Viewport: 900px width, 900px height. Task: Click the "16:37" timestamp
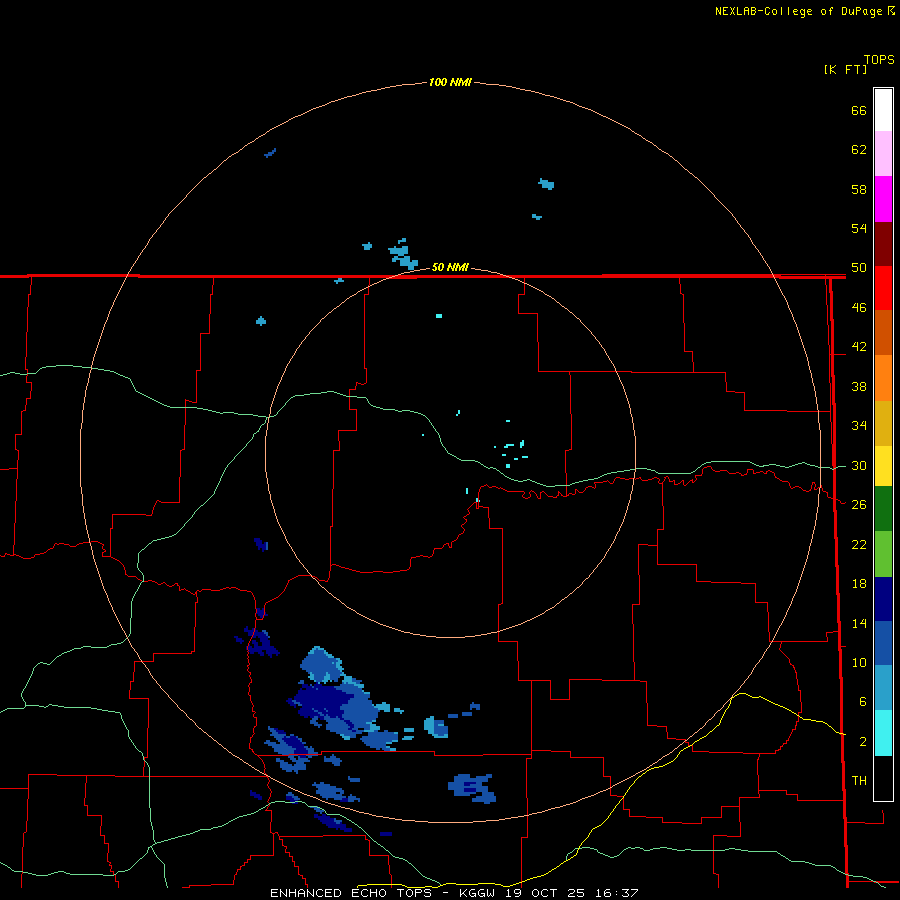(616, 893)
